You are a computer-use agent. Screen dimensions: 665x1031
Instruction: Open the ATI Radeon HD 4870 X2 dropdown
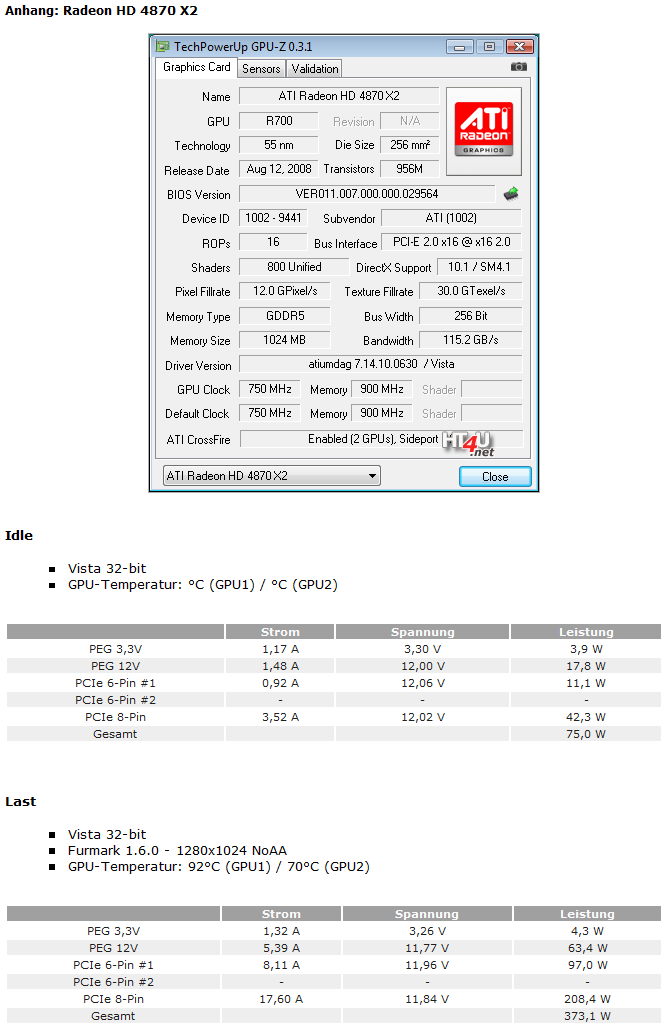tap(271, 476)
